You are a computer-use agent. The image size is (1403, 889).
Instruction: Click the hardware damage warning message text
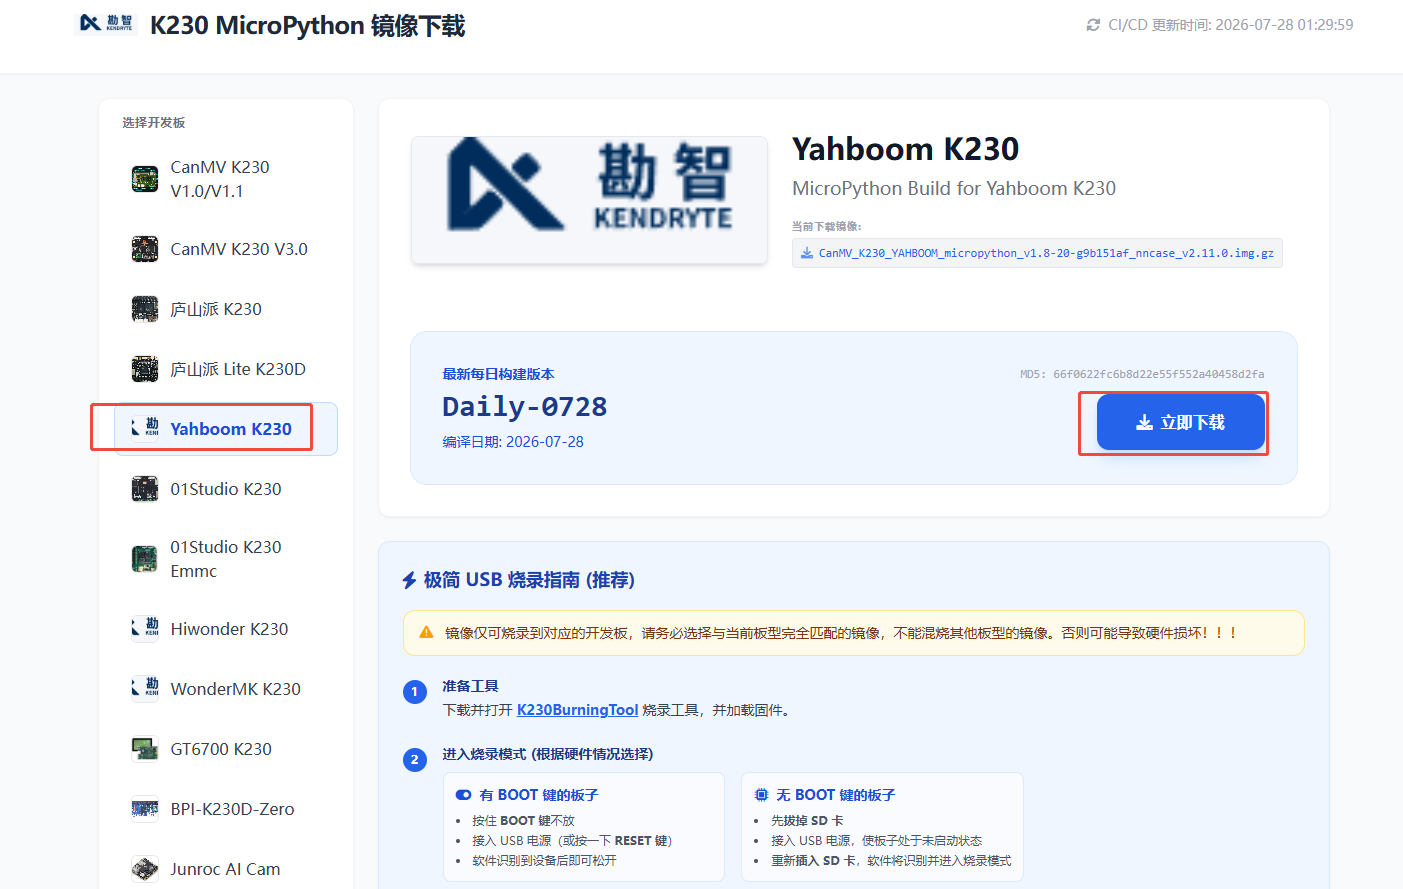point(841,633)
